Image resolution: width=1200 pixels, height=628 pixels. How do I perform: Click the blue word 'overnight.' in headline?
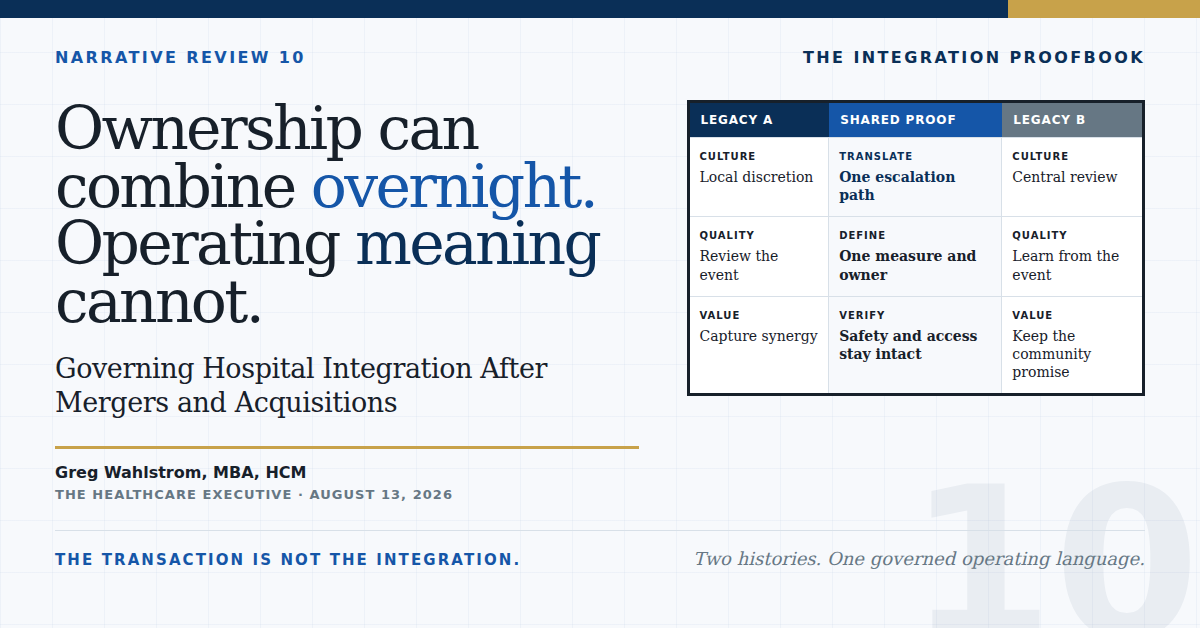click(454, 187)
